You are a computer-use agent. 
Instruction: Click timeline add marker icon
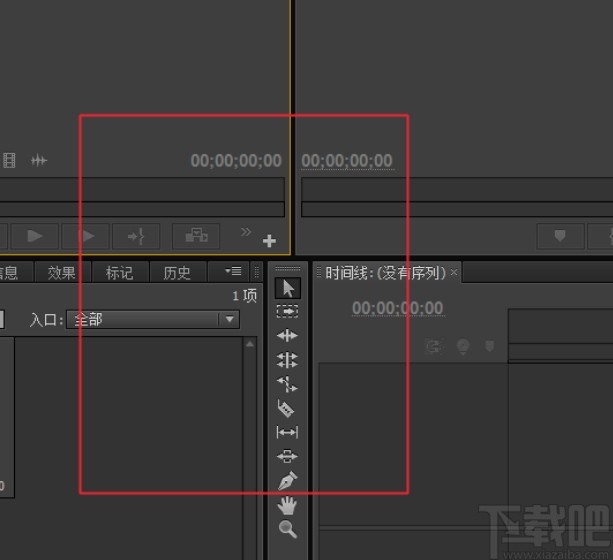pos(489,346)
